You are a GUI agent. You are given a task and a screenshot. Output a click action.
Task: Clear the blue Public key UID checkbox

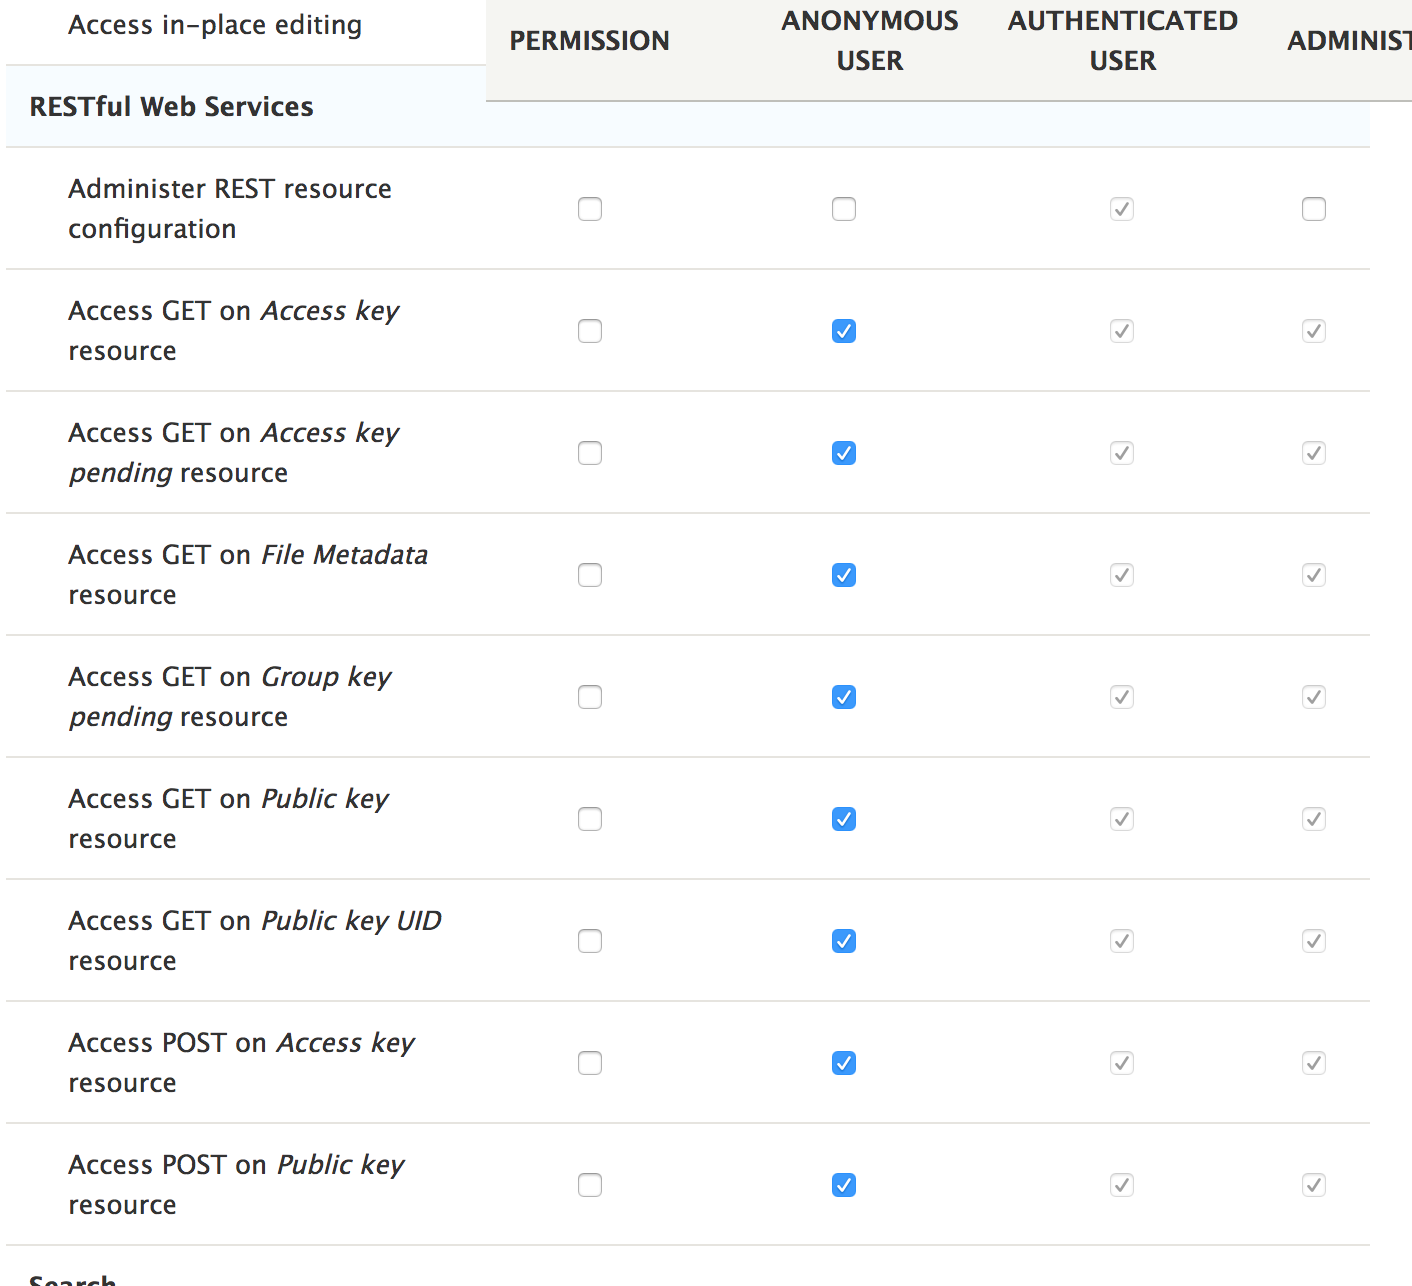click(x=844, y=941)
